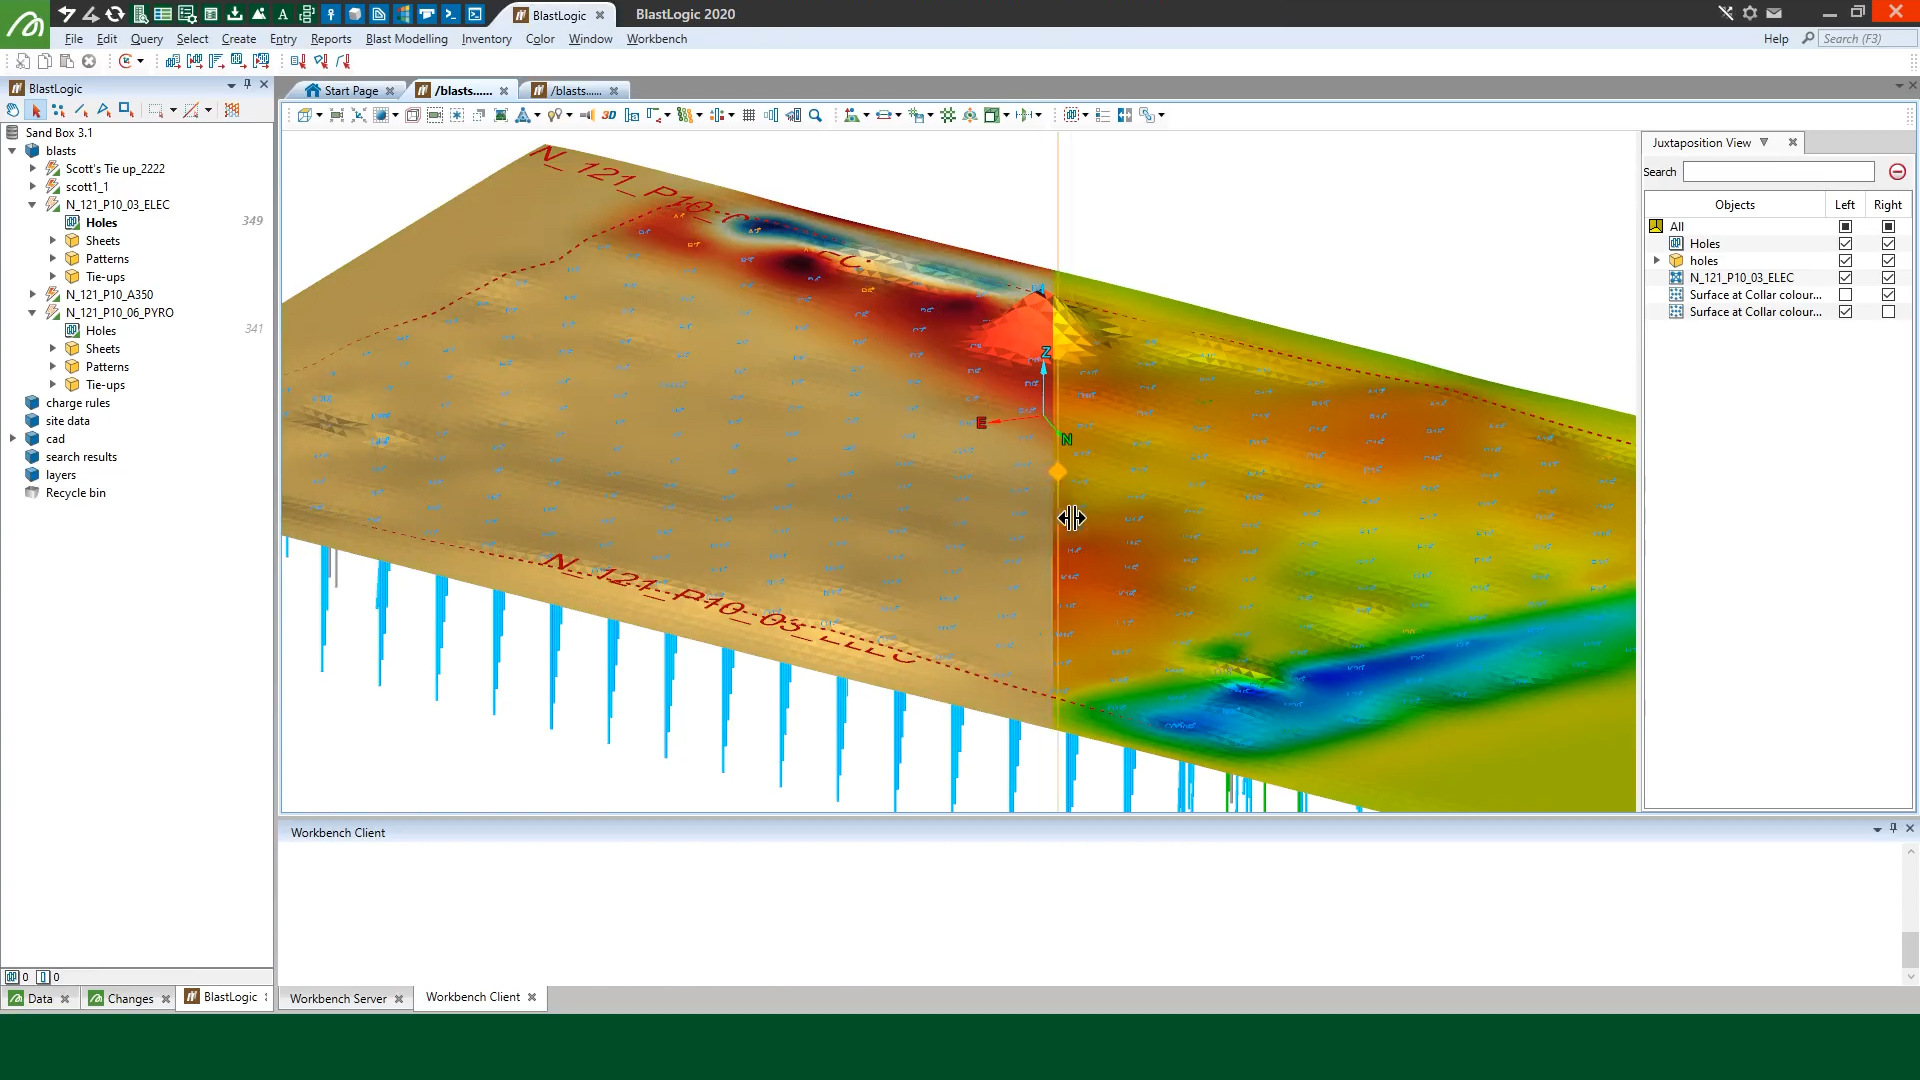This screenshot has width=1920, height=1080.
Task: Click the Changes tab at the bottom left
Action: tap(129, 998)
